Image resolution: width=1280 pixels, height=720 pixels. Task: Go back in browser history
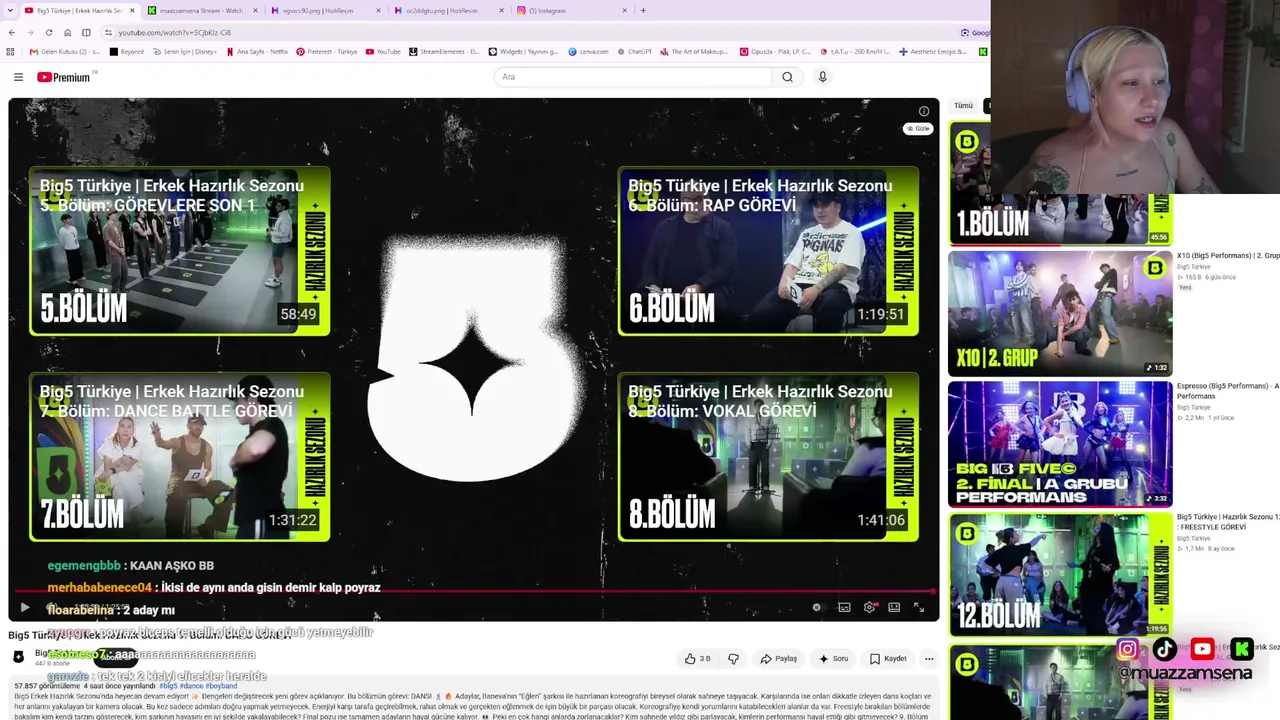[x=12, y=32]
